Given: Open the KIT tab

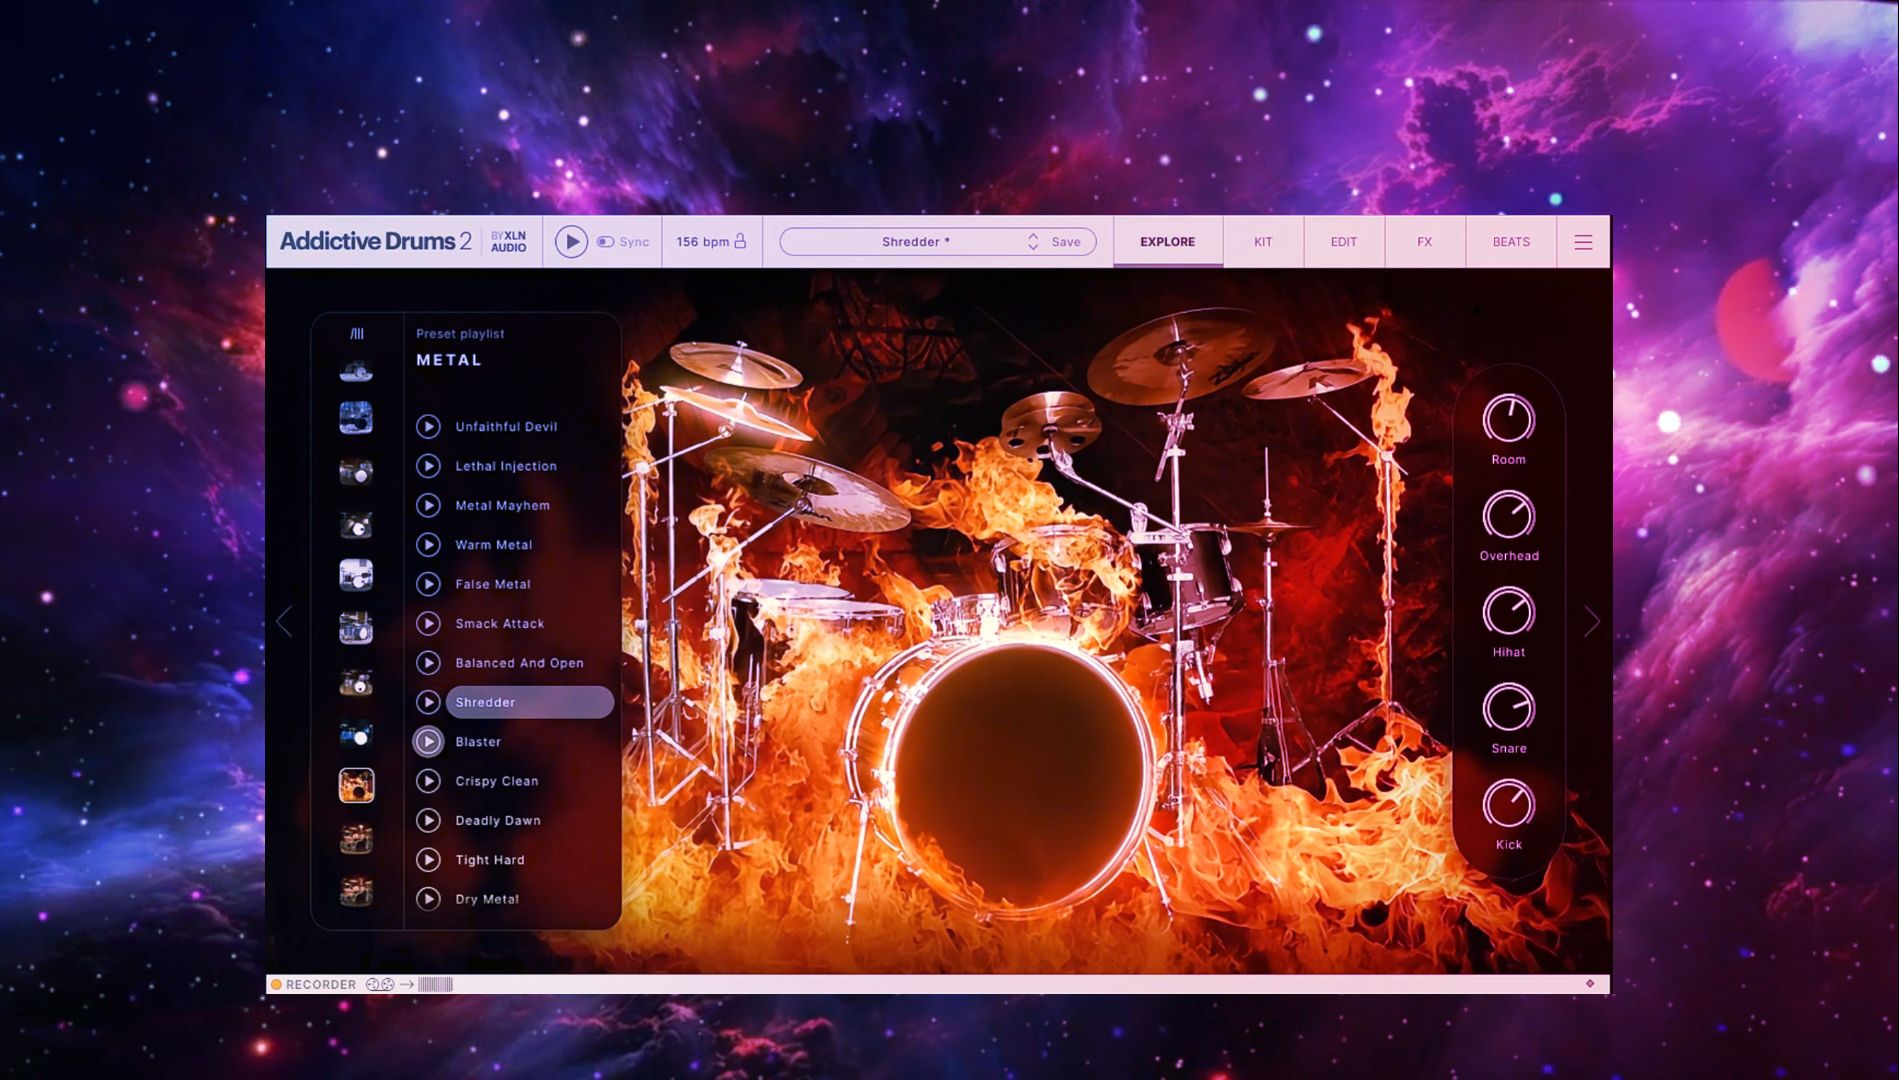Looking at the screenshot, I should click(x=1263, y=242).
